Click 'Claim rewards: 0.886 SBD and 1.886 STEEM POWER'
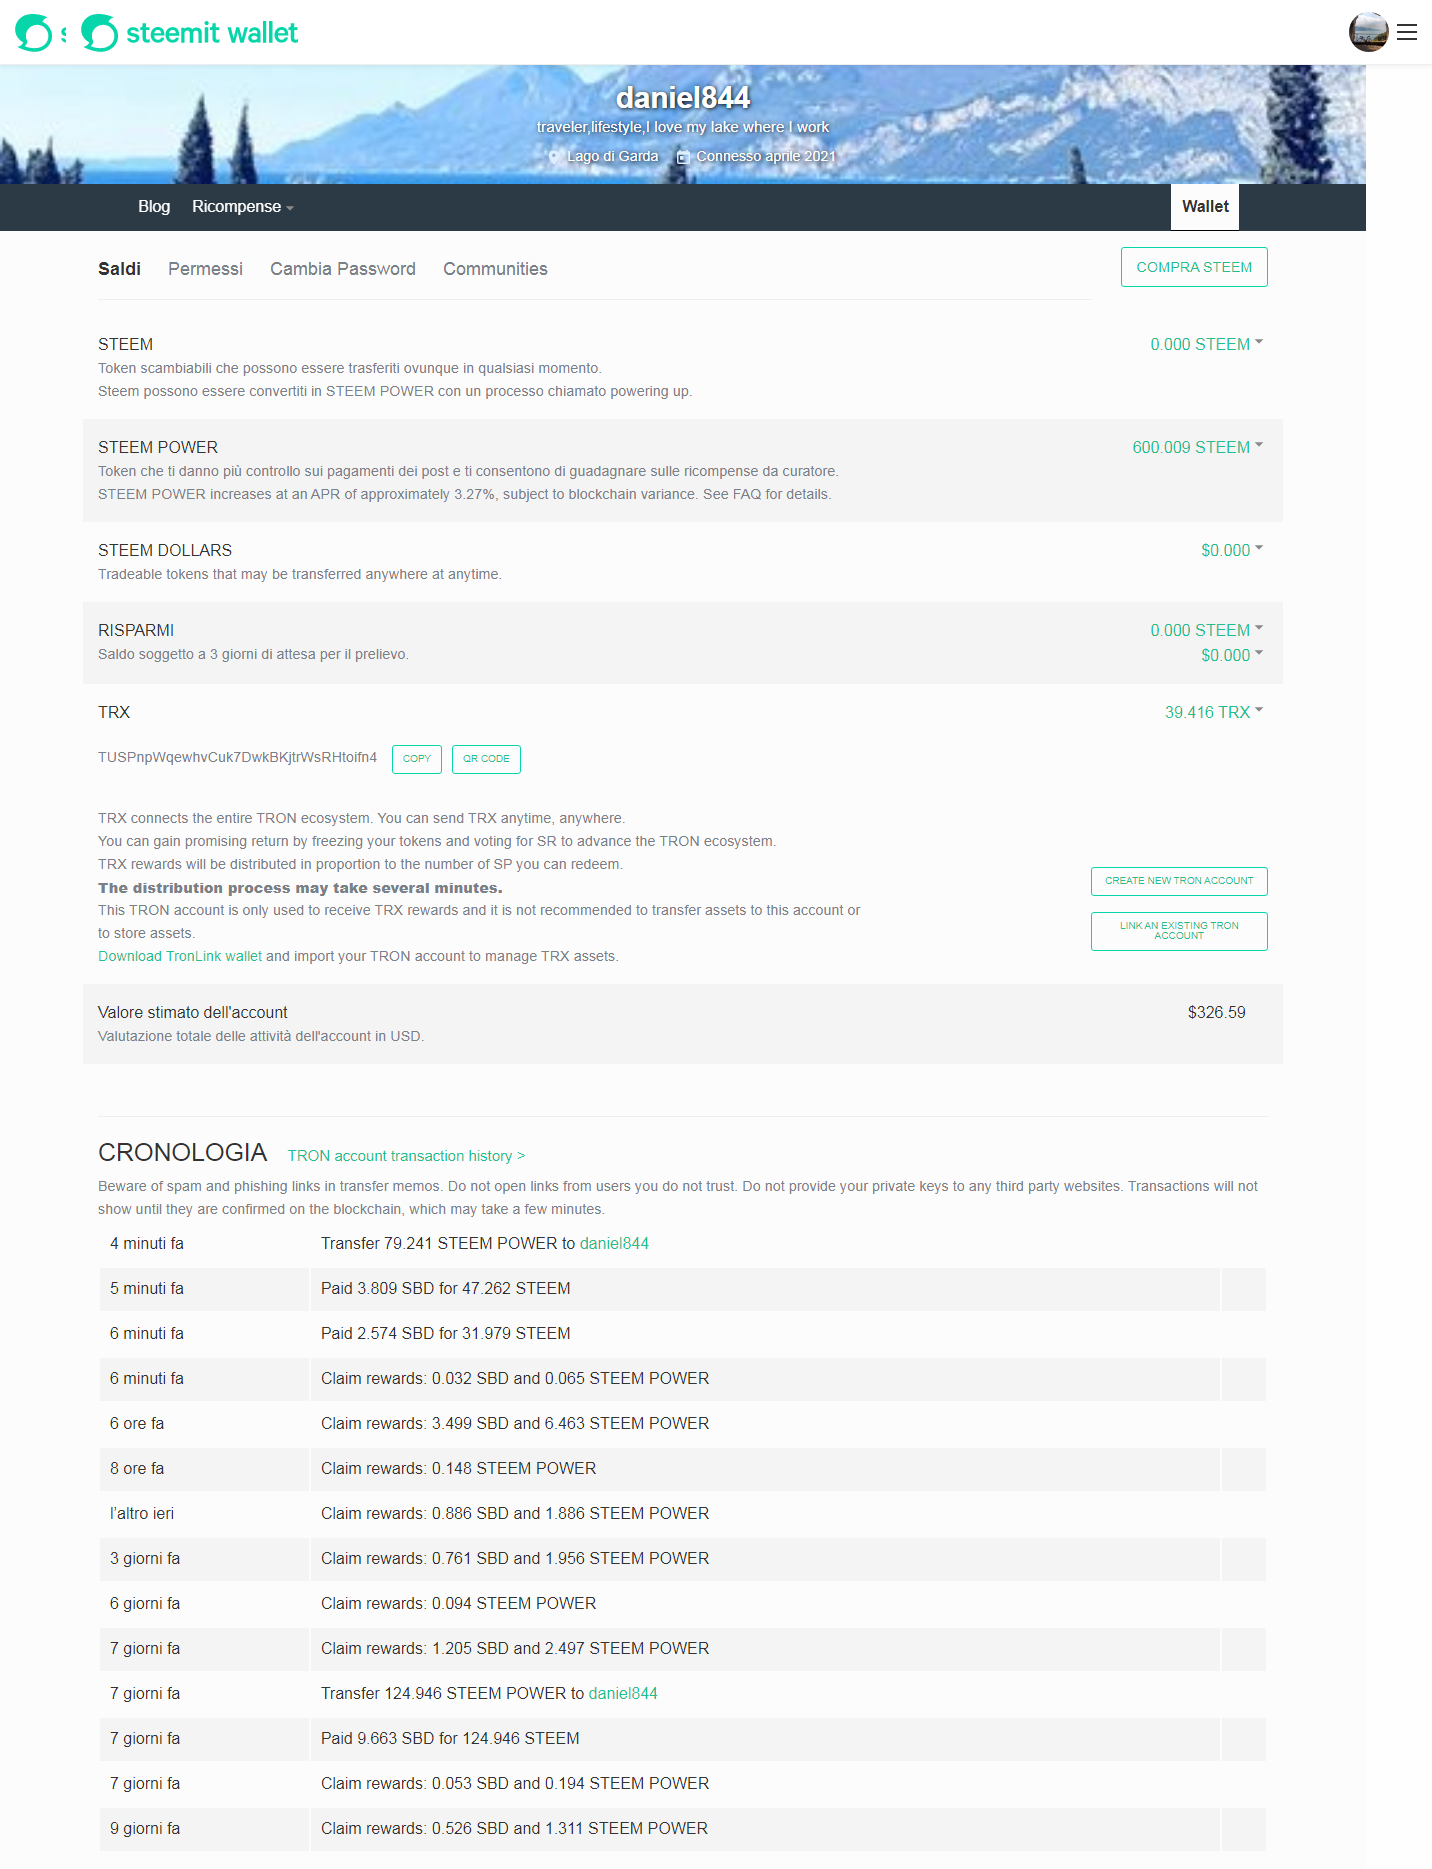The image size is (1432, 1869). click(x=515, y=1513)
